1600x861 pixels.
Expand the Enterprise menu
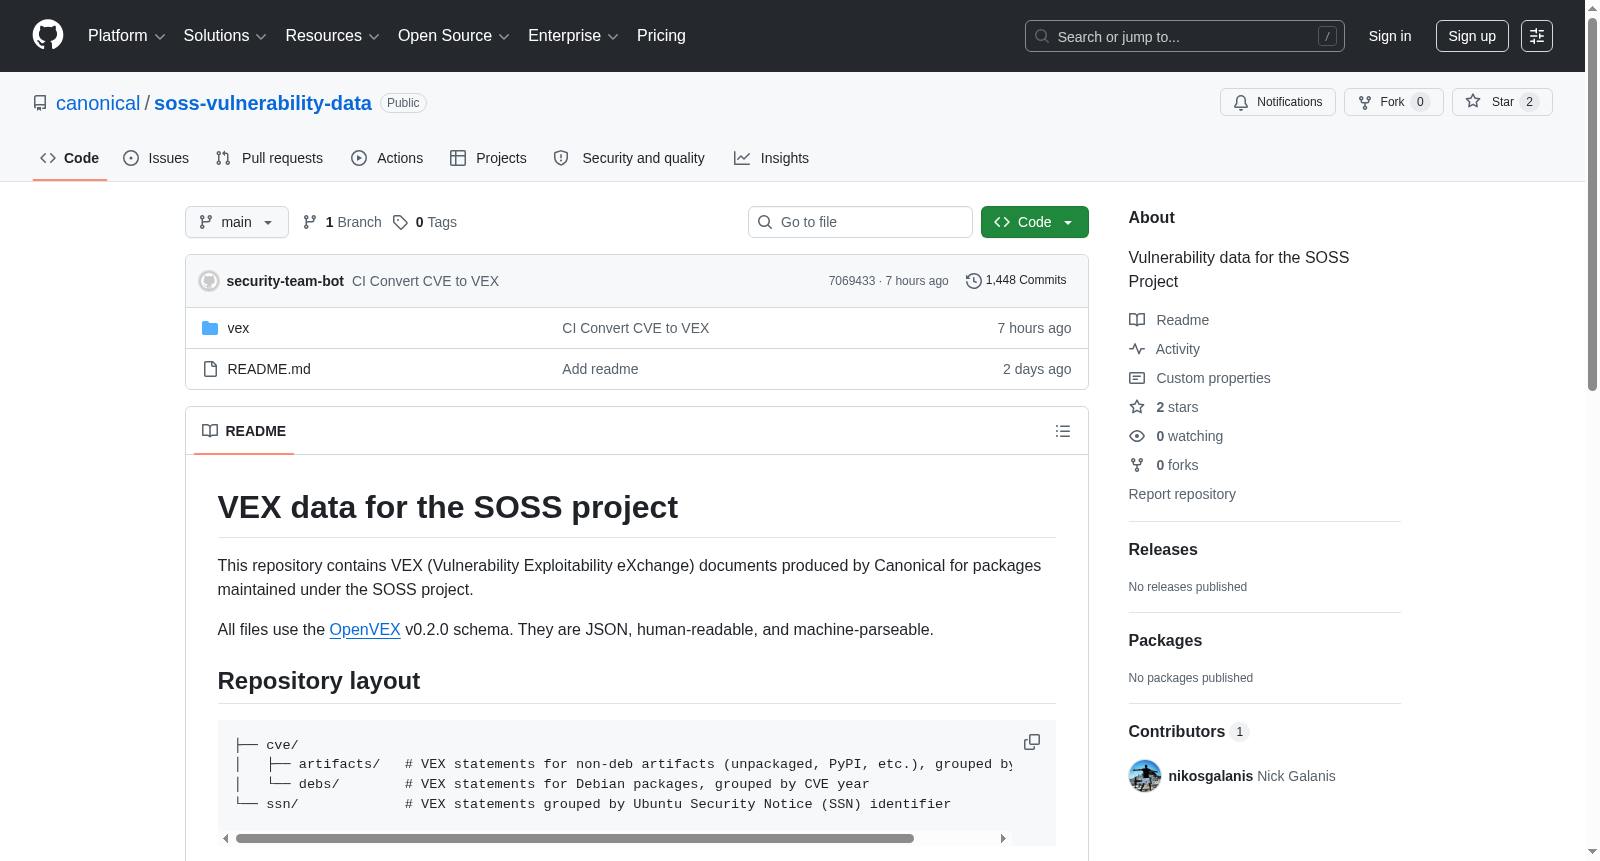[x=573, y=36]
